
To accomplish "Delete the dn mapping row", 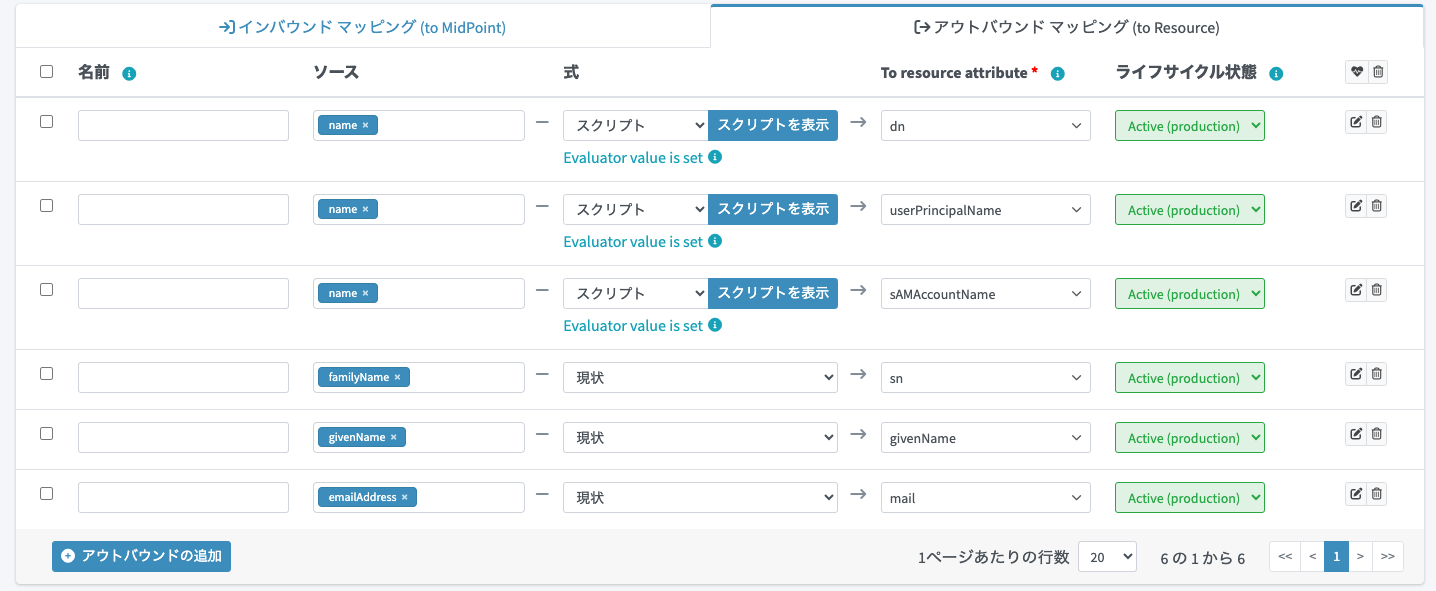I will (1377, 121).
